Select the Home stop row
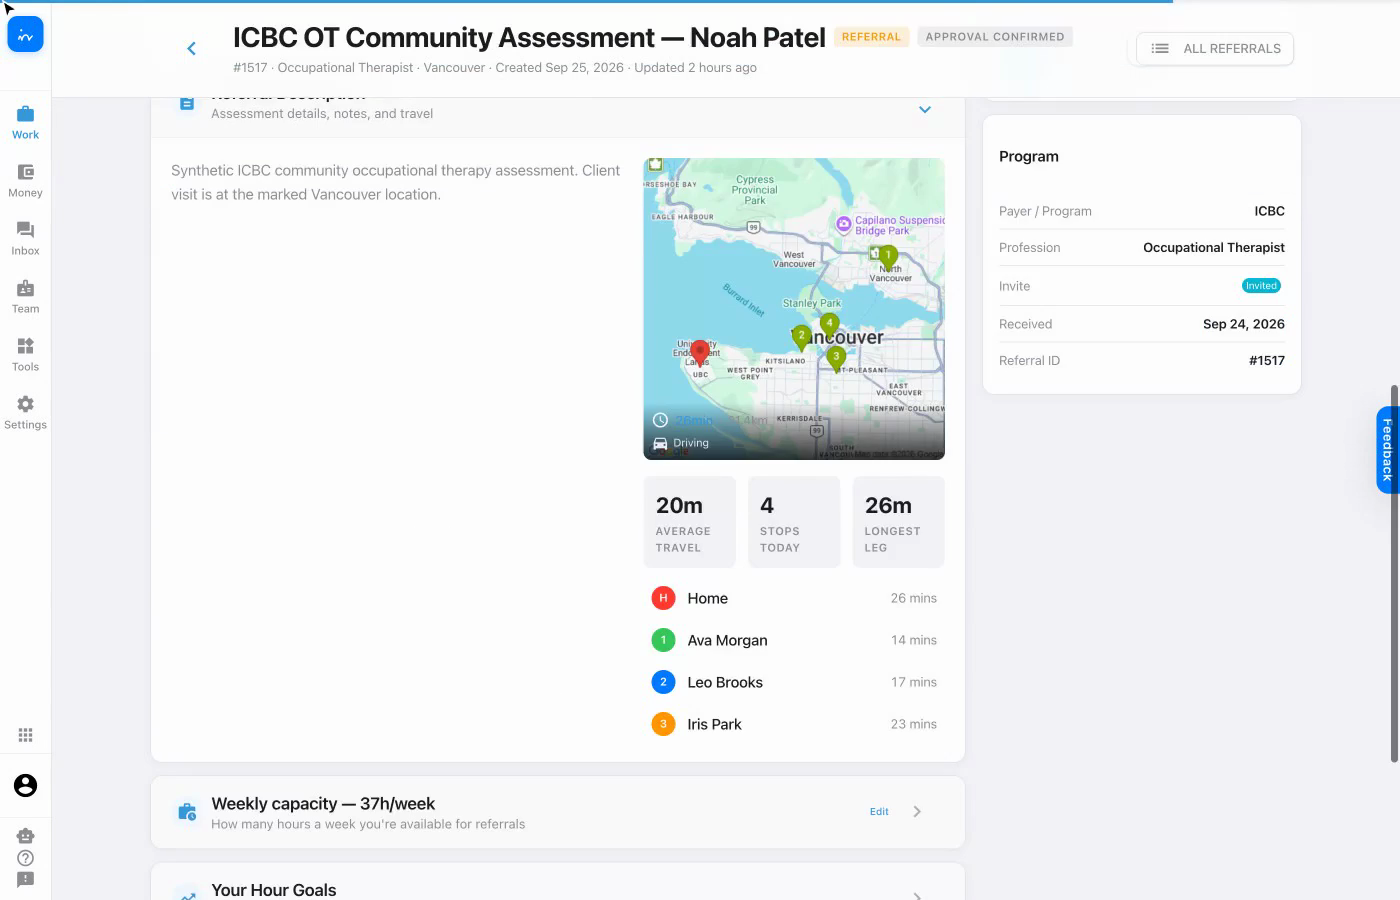 [794, 598]
